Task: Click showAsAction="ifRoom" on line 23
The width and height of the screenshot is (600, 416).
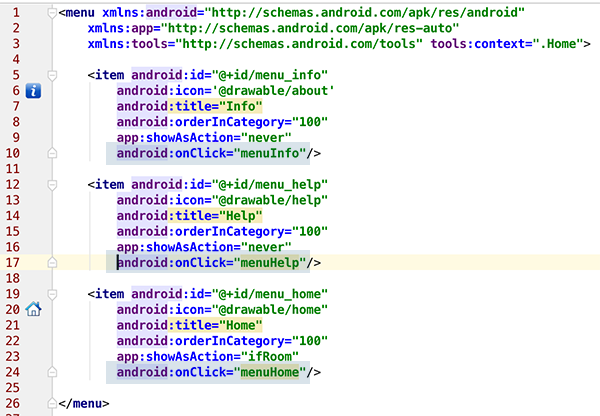Action: point(222,357)
